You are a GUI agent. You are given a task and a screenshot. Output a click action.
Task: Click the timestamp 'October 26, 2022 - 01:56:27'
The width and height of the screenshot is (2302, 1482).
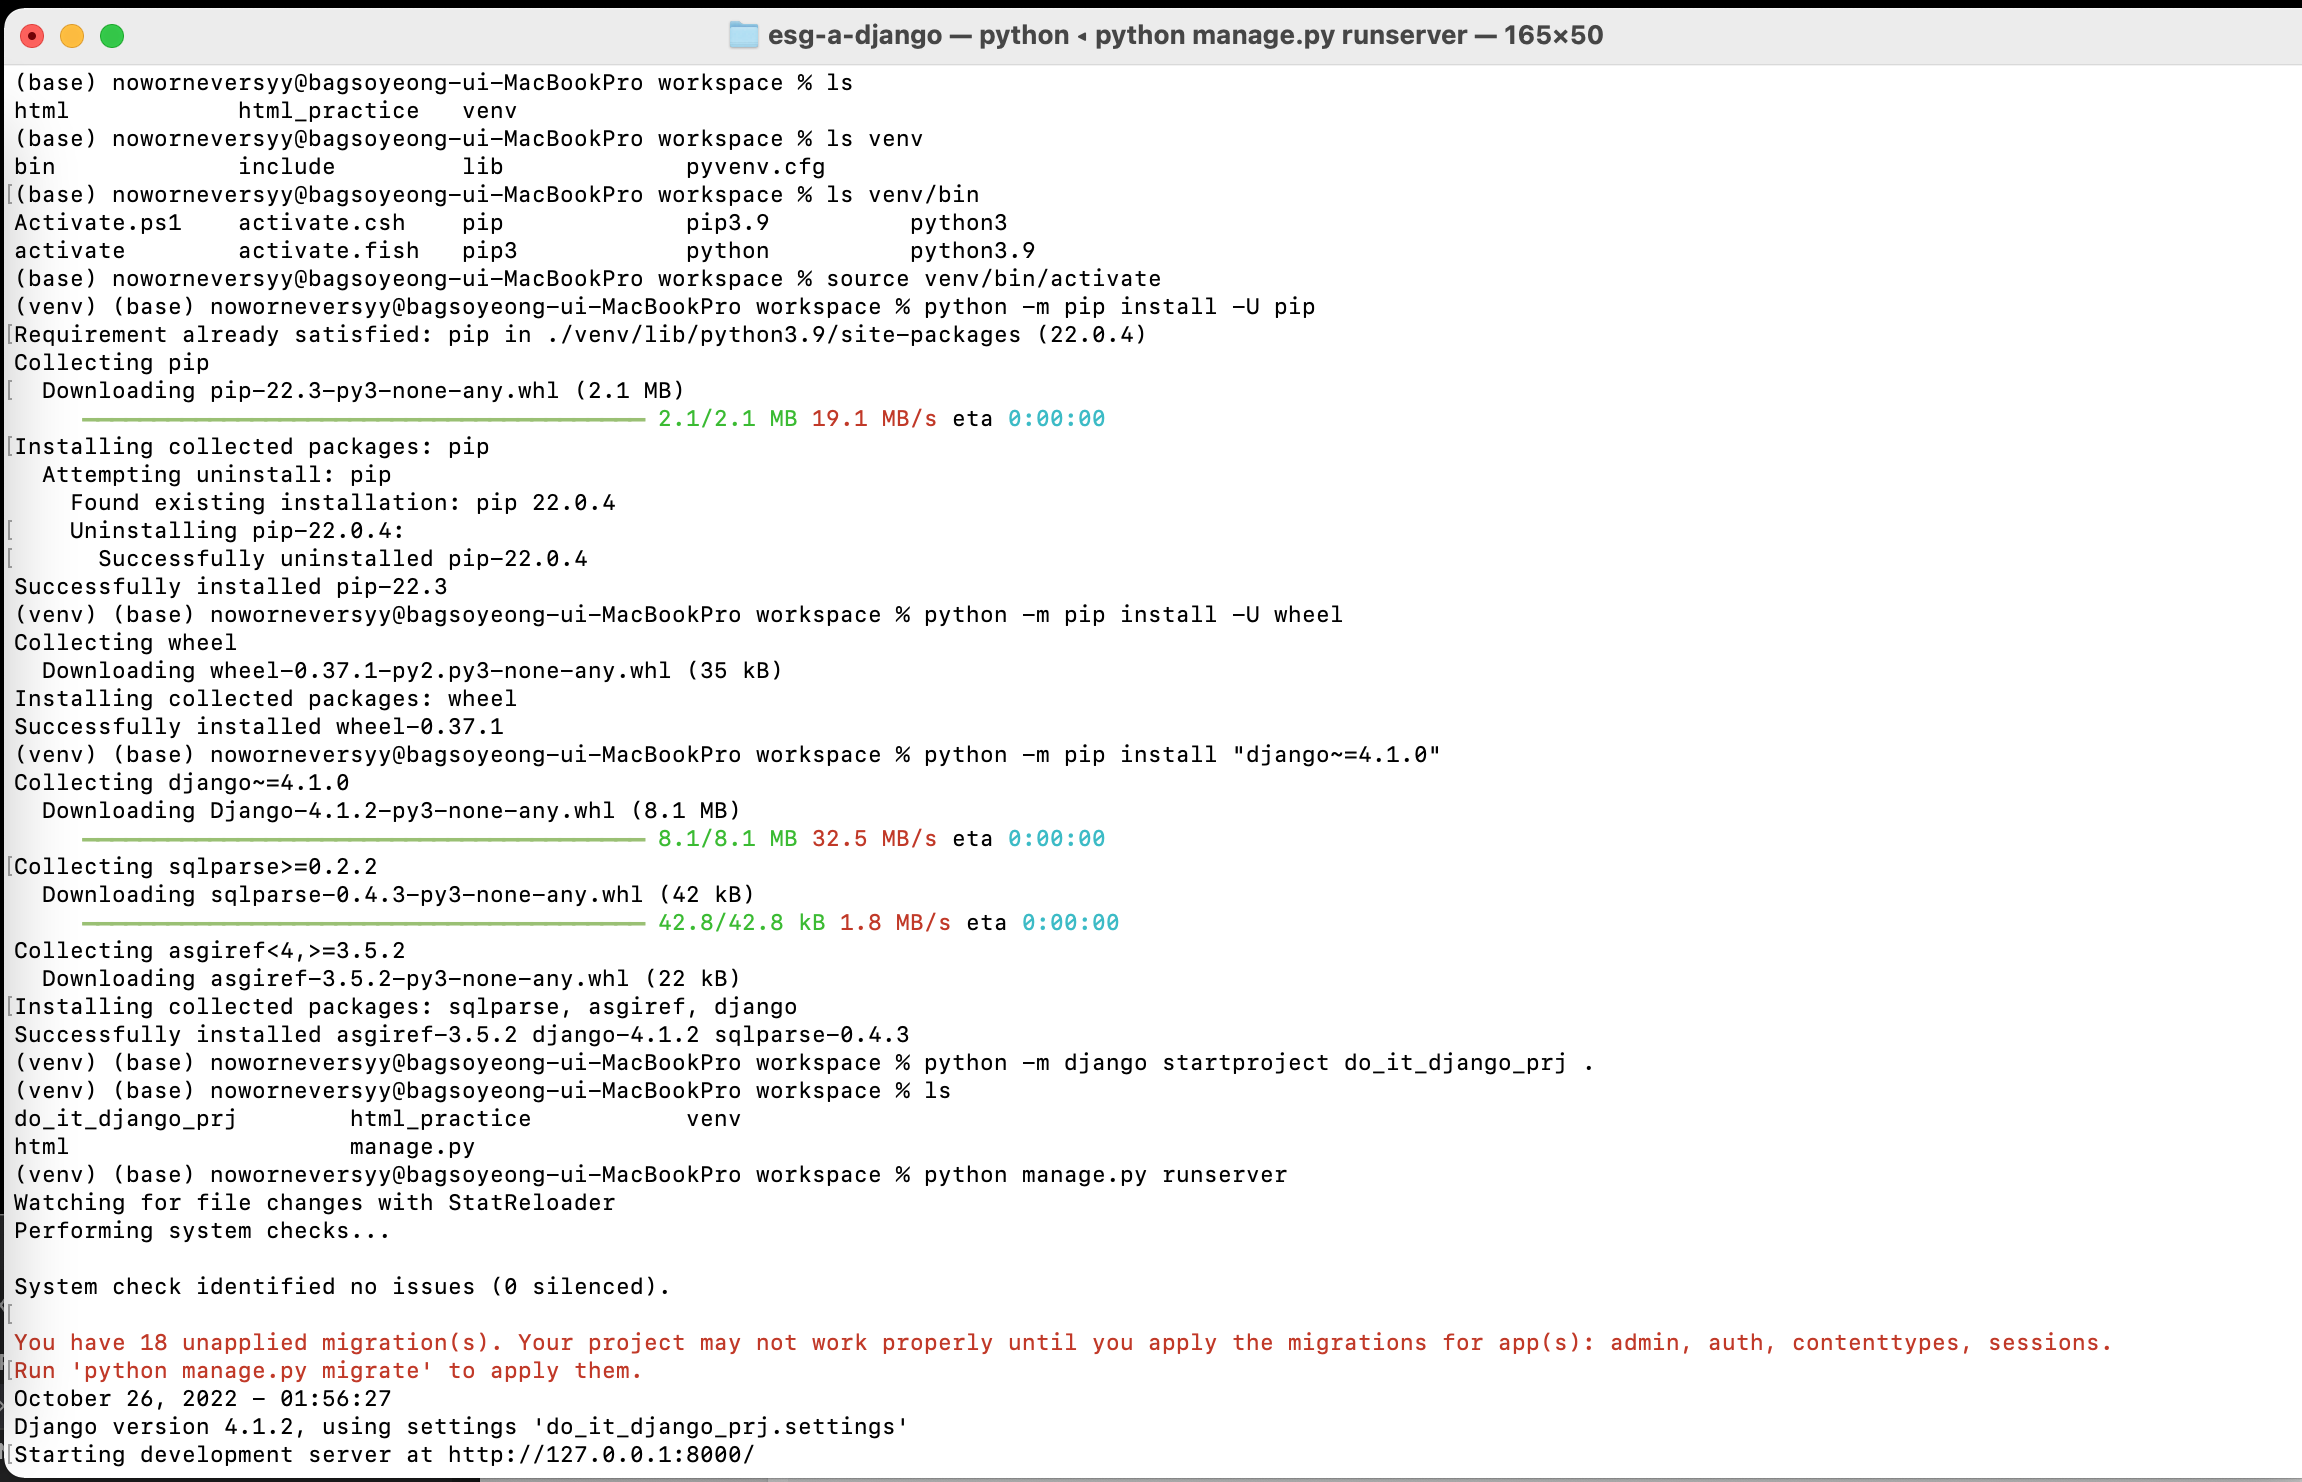(x=203, y=1399)
